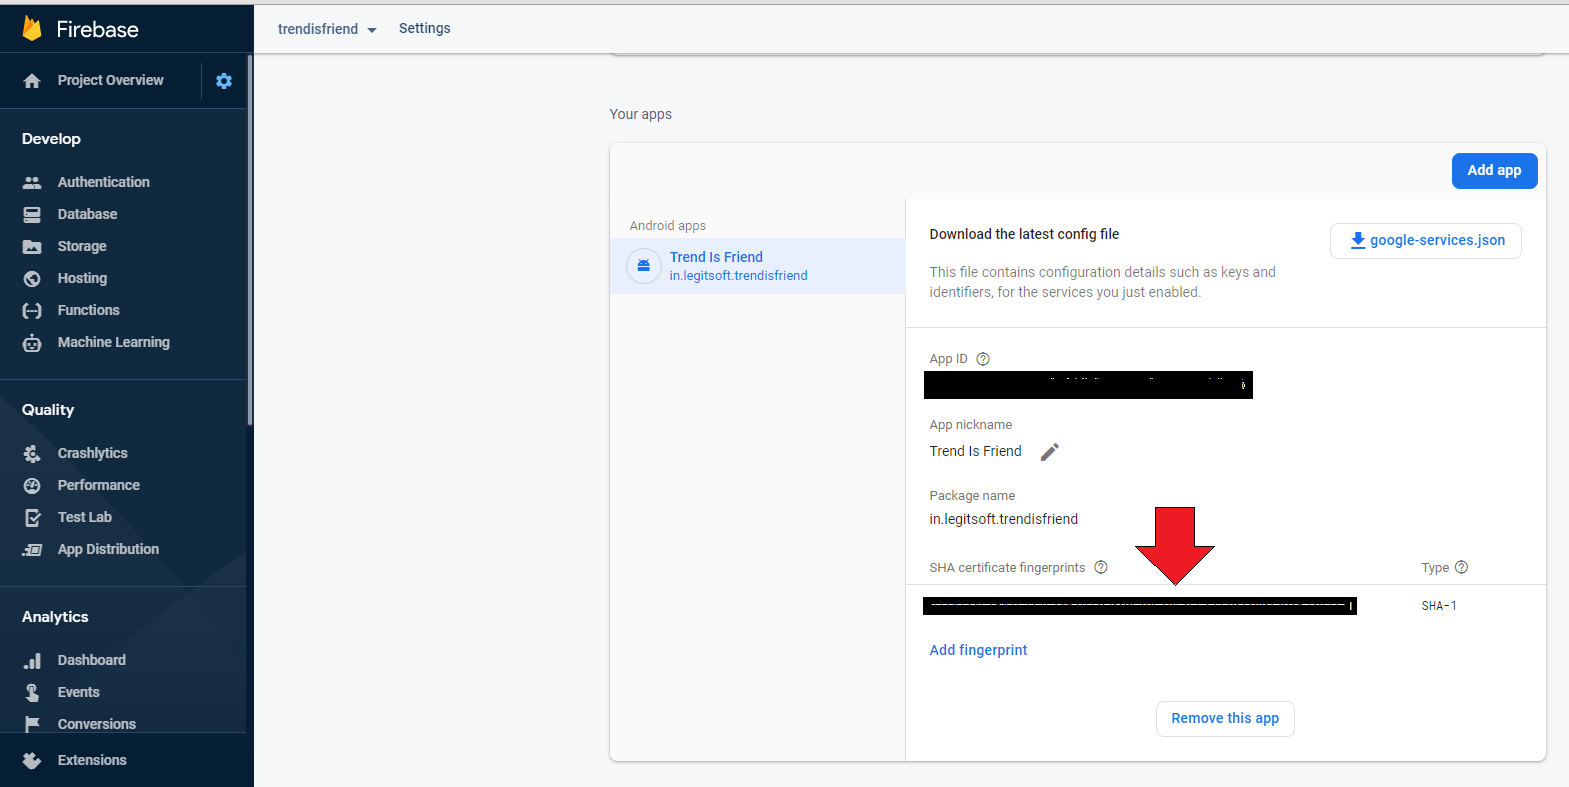Go to Performance monitoring

tap(98, 485)
